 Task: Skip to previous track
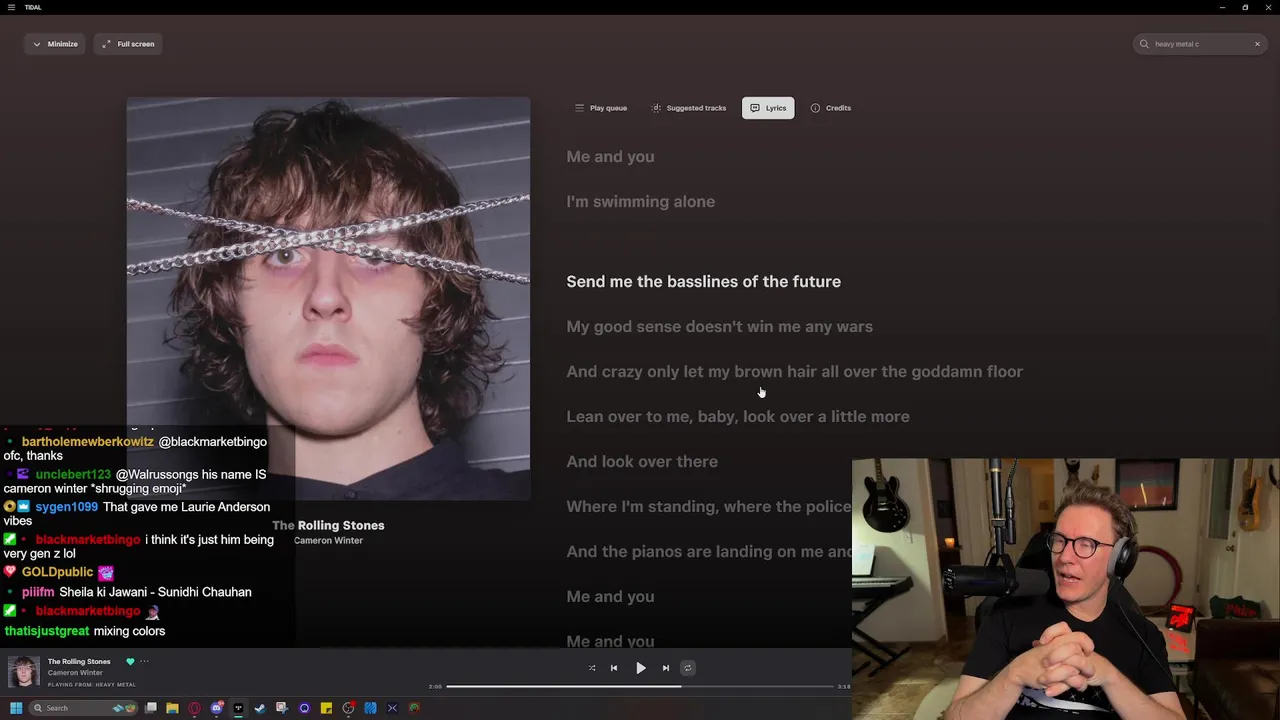[x=614, y=668]
